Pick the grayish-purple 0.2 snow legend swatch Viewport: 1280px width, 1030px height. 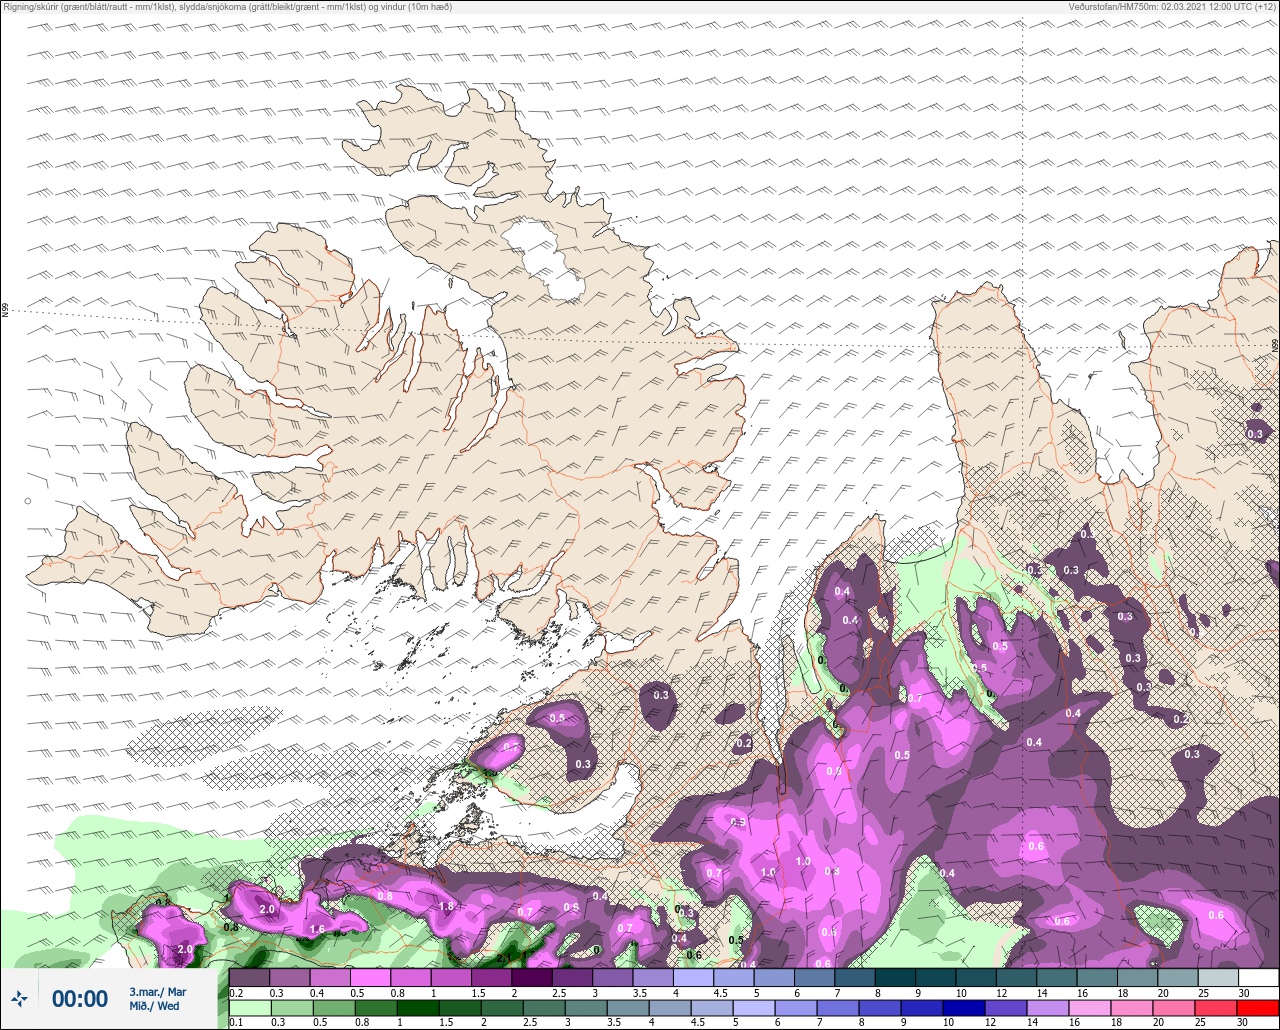coord(249,977)
